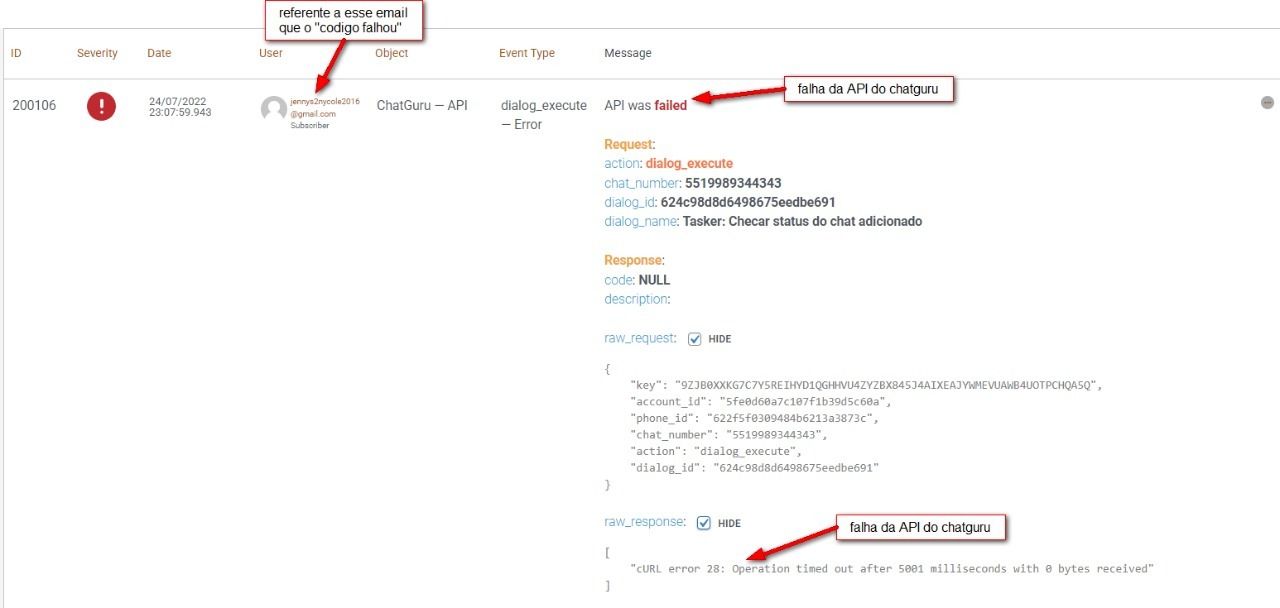Sort by the Date column header
Viewport: 1280px width, 608px height.
159,53
